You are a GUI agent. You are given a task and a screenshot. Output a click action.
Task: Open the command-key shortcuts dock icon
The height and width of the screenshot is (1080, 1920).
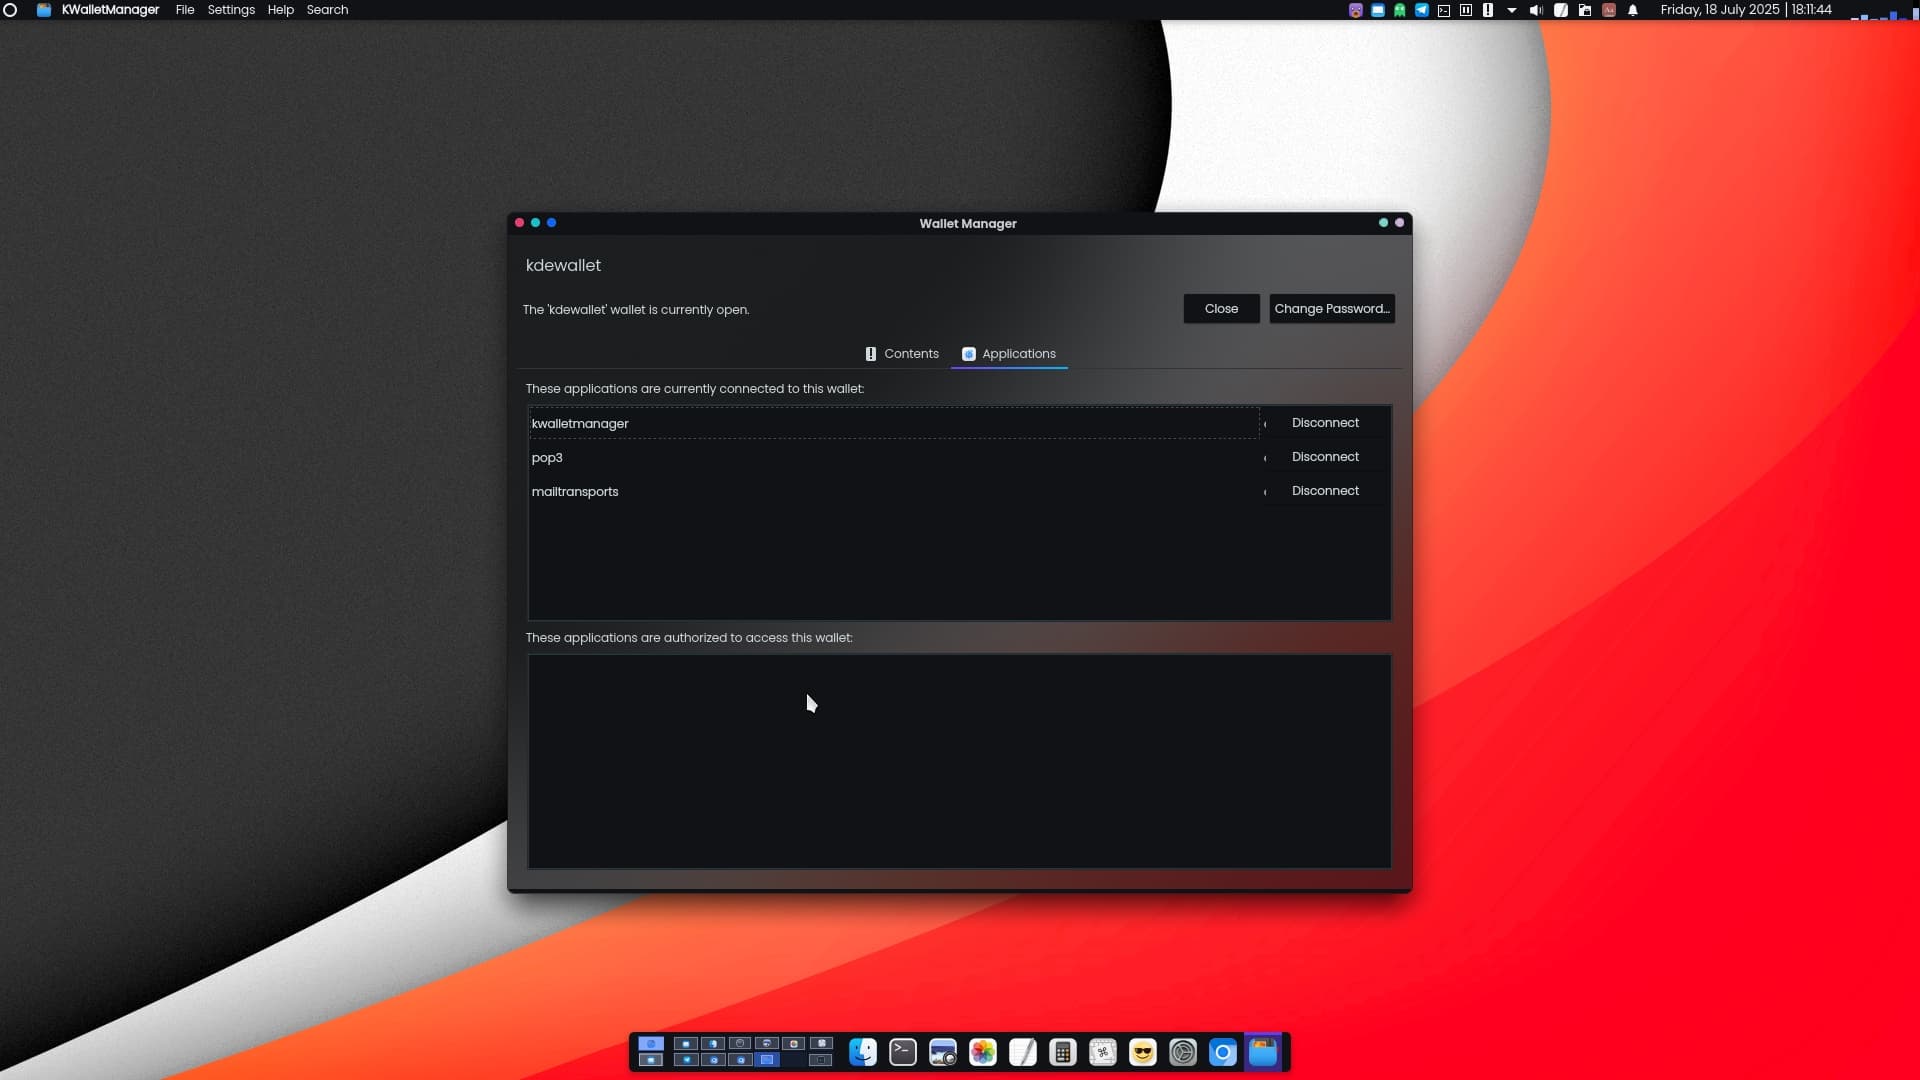pos(1103,1052)
